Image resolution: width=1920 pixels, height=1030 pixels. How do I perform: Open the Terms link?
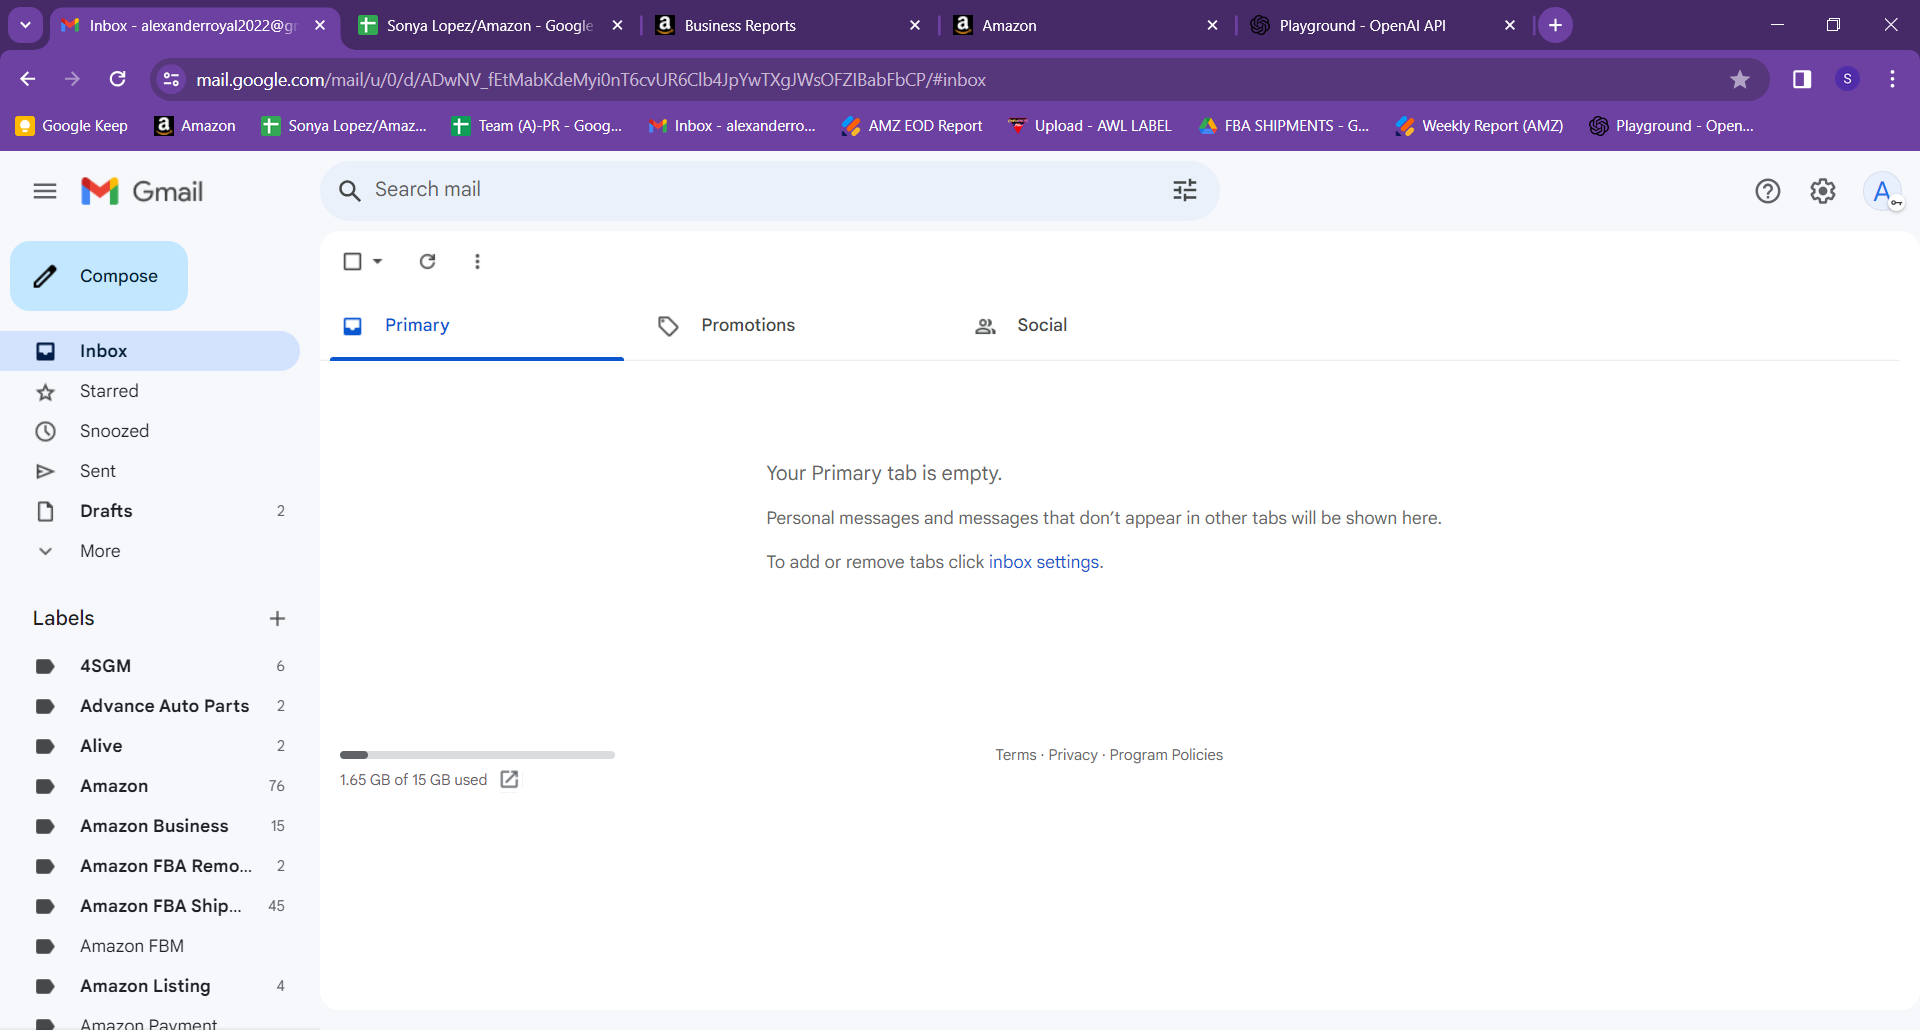1015,755
